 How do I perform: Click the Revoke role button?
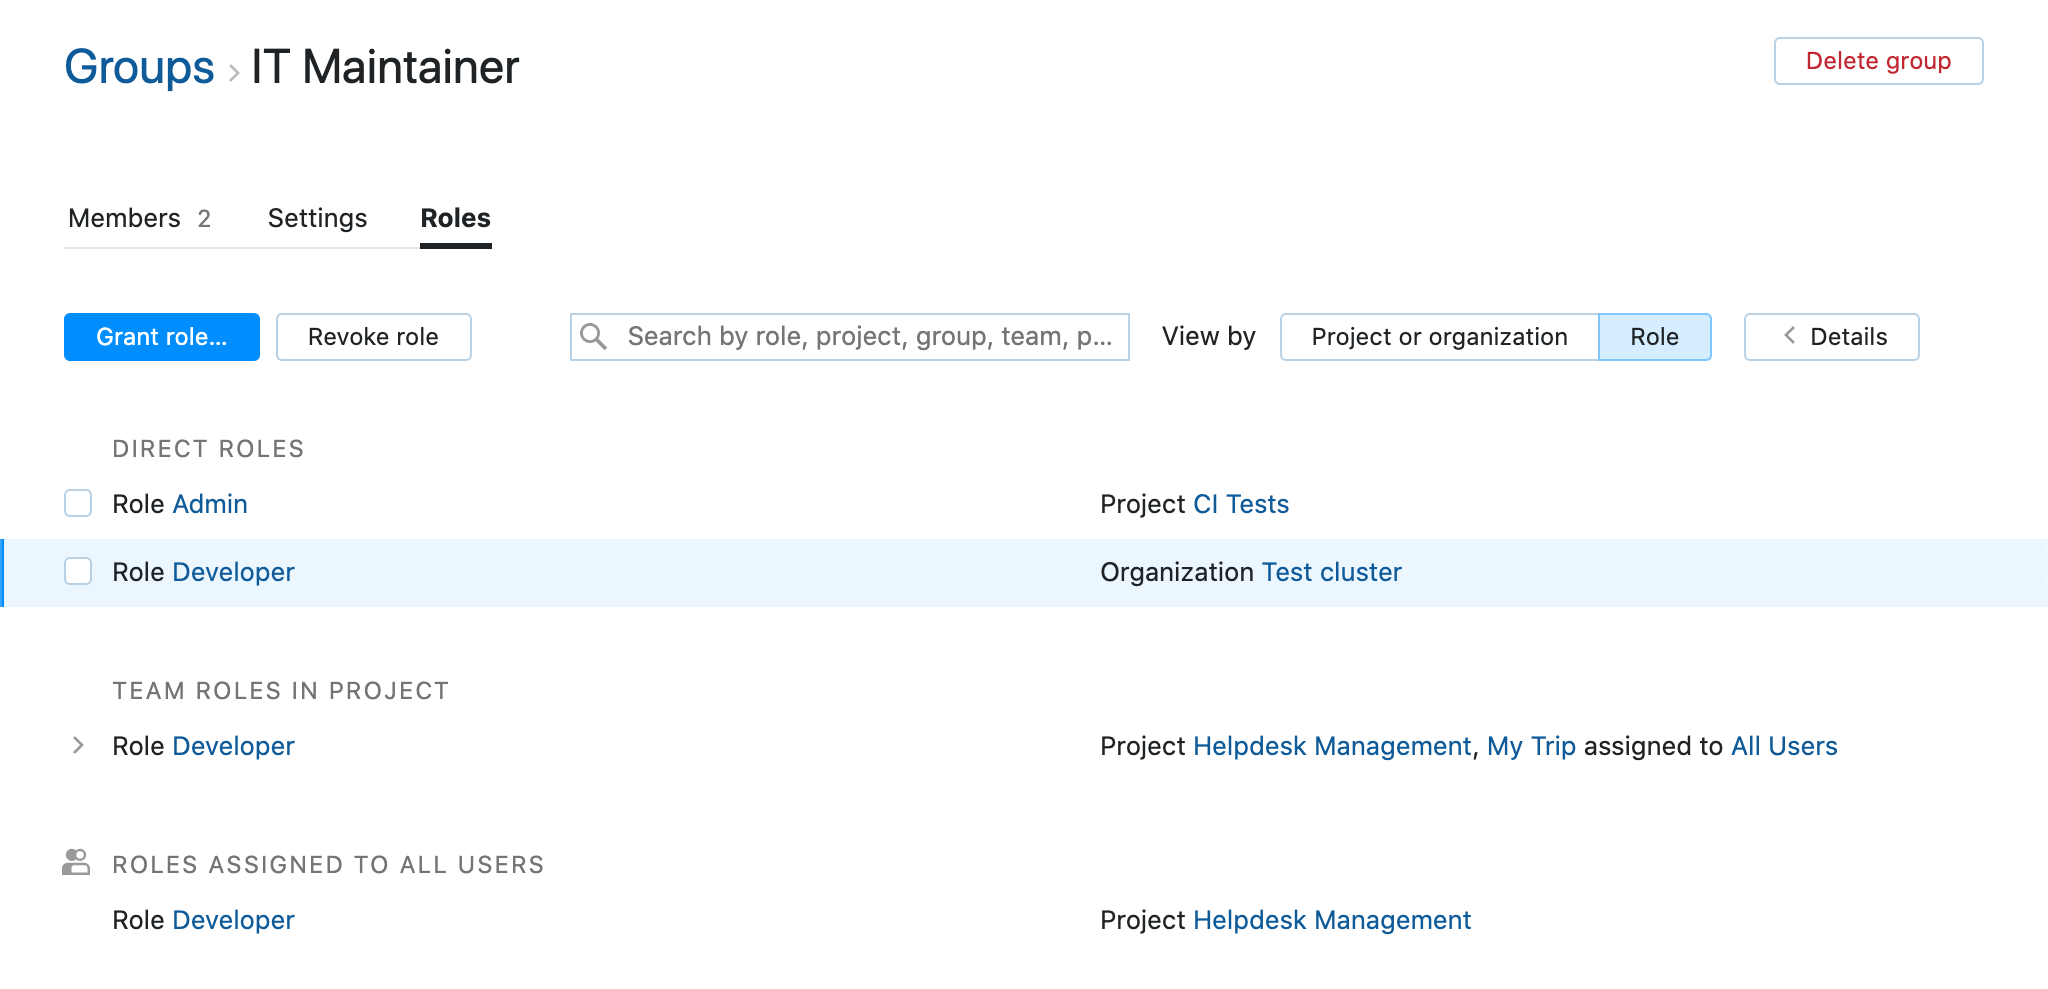(x=373, y=337)
